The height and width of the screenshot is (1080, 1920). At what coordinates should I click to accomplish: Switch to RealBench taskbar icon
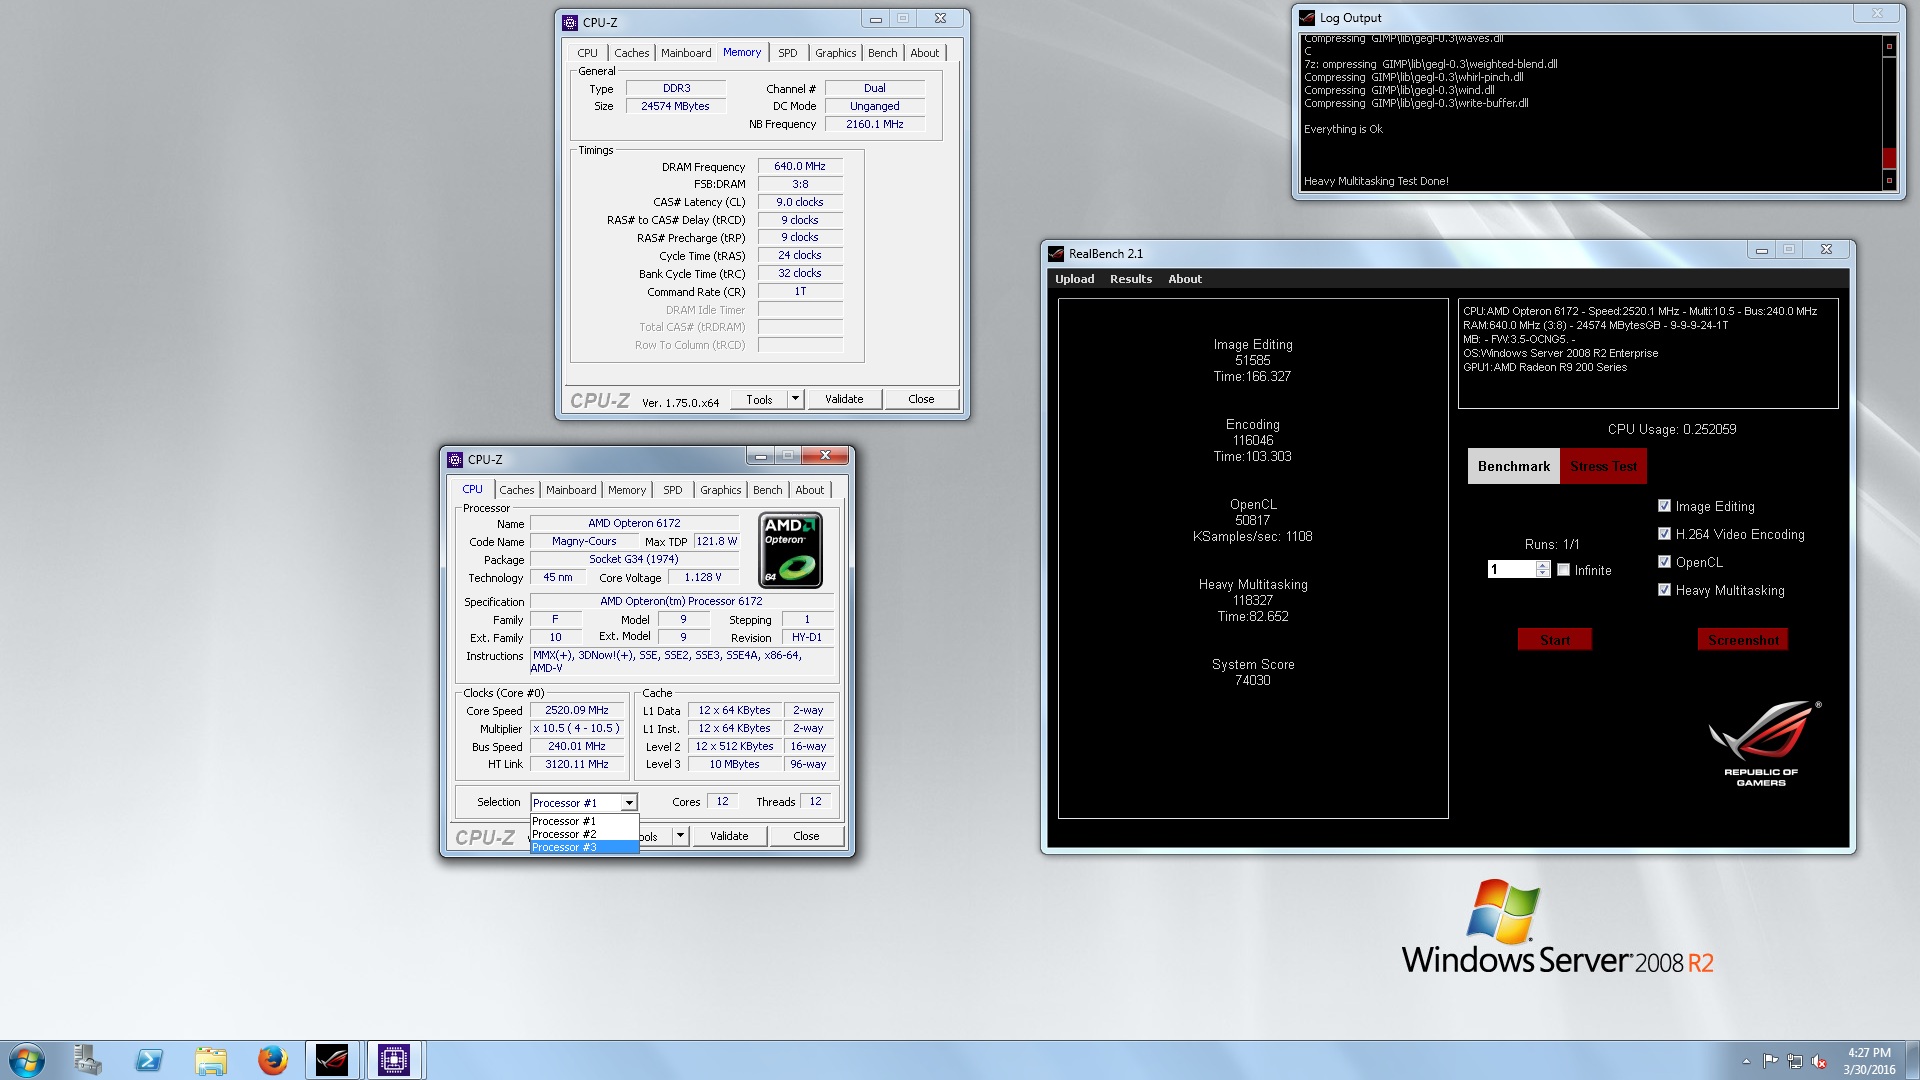click(332, 1060)
